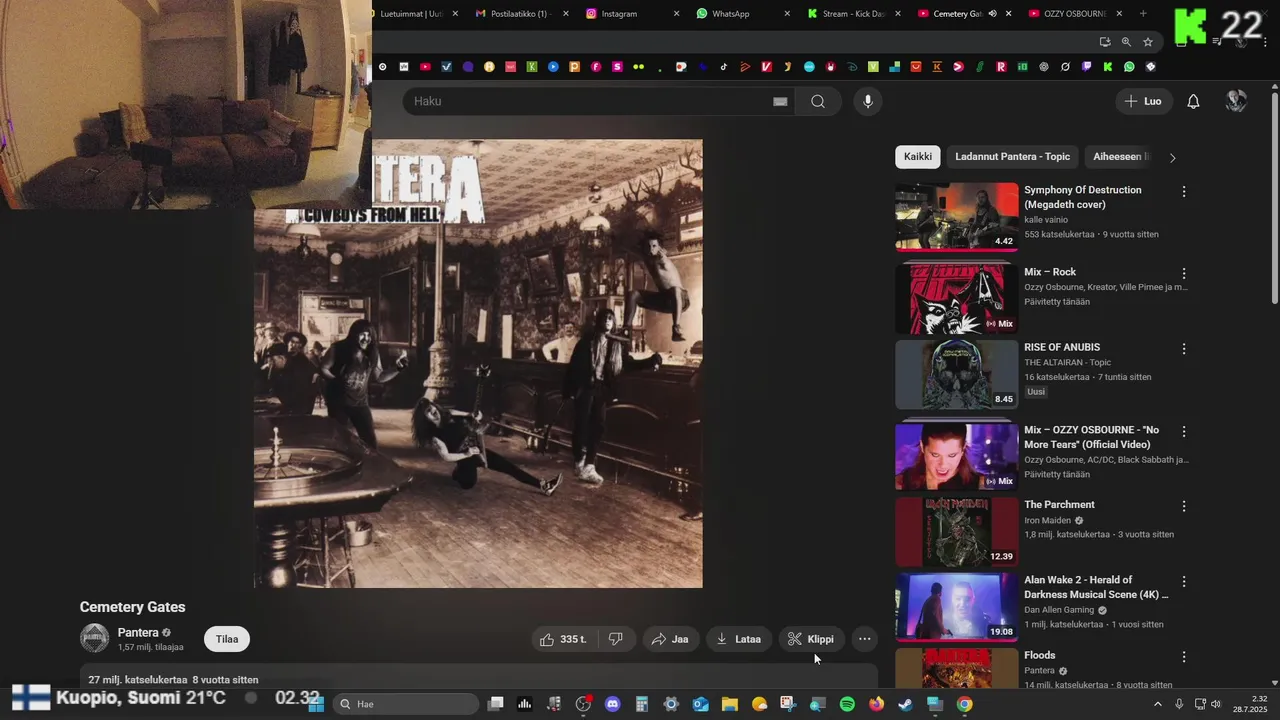The image size is (1280, 720).
Task: Click the YouTube search magnifier button
Action: coord(818,101)
